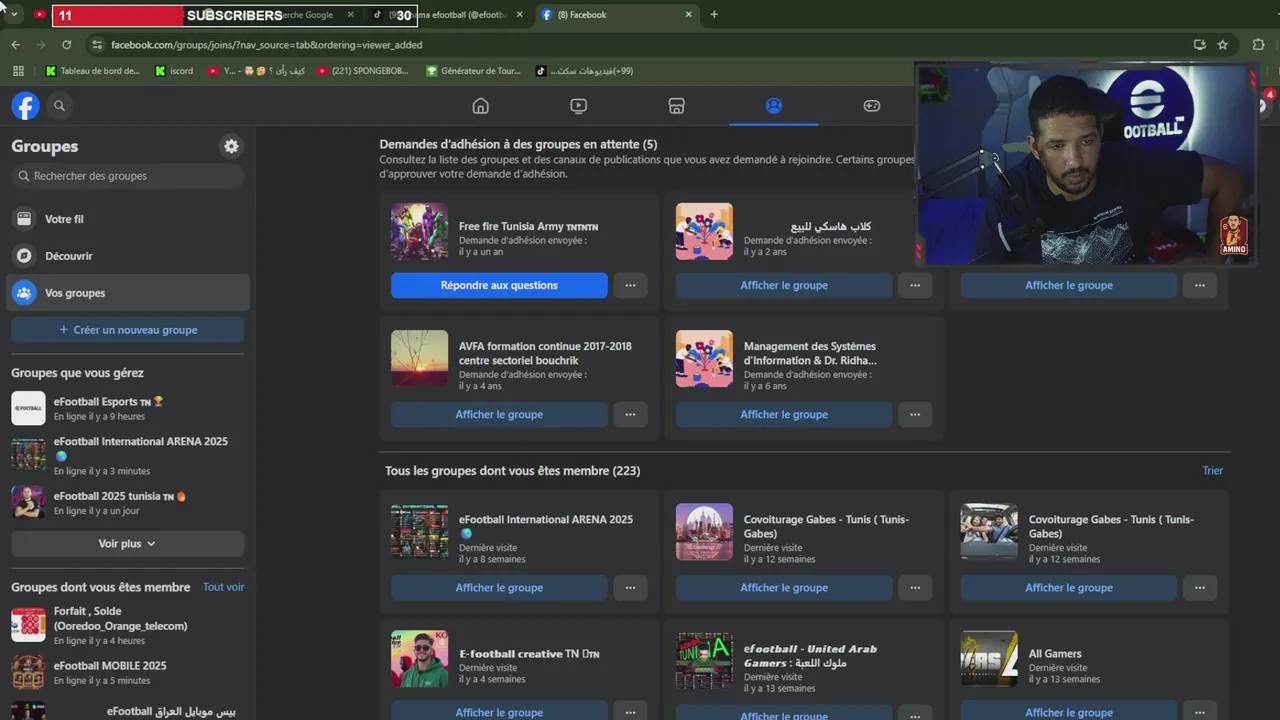Go back in browser history
This screenshot has width=1280, height=720.
coord(16,45)
